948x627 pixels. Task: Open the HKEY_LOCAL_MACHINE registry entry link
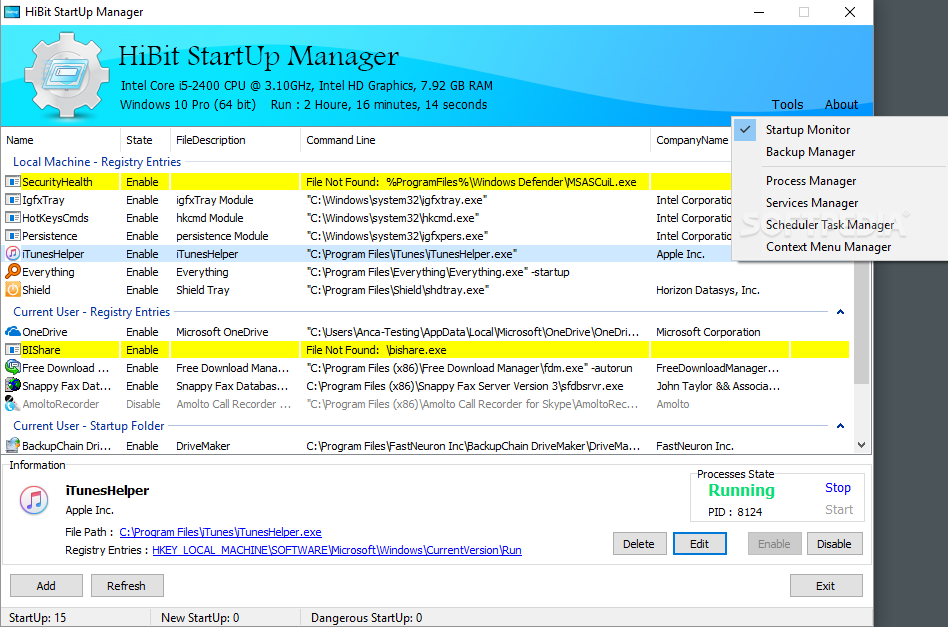pos(337,550)
